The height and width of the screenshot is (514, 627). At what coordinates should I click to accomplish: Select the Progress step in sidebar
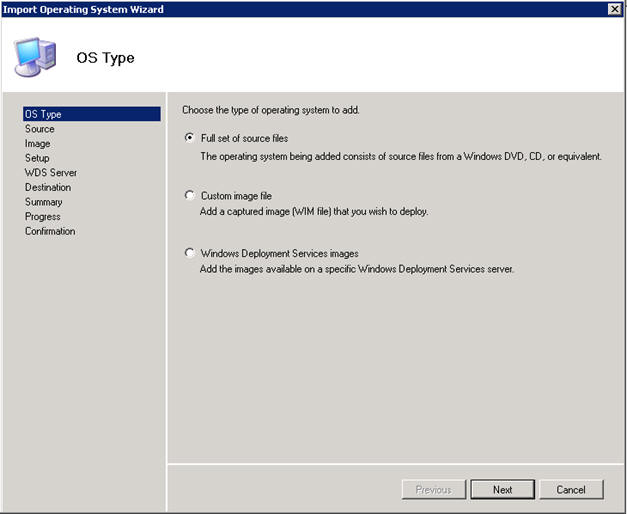(43, 216)
